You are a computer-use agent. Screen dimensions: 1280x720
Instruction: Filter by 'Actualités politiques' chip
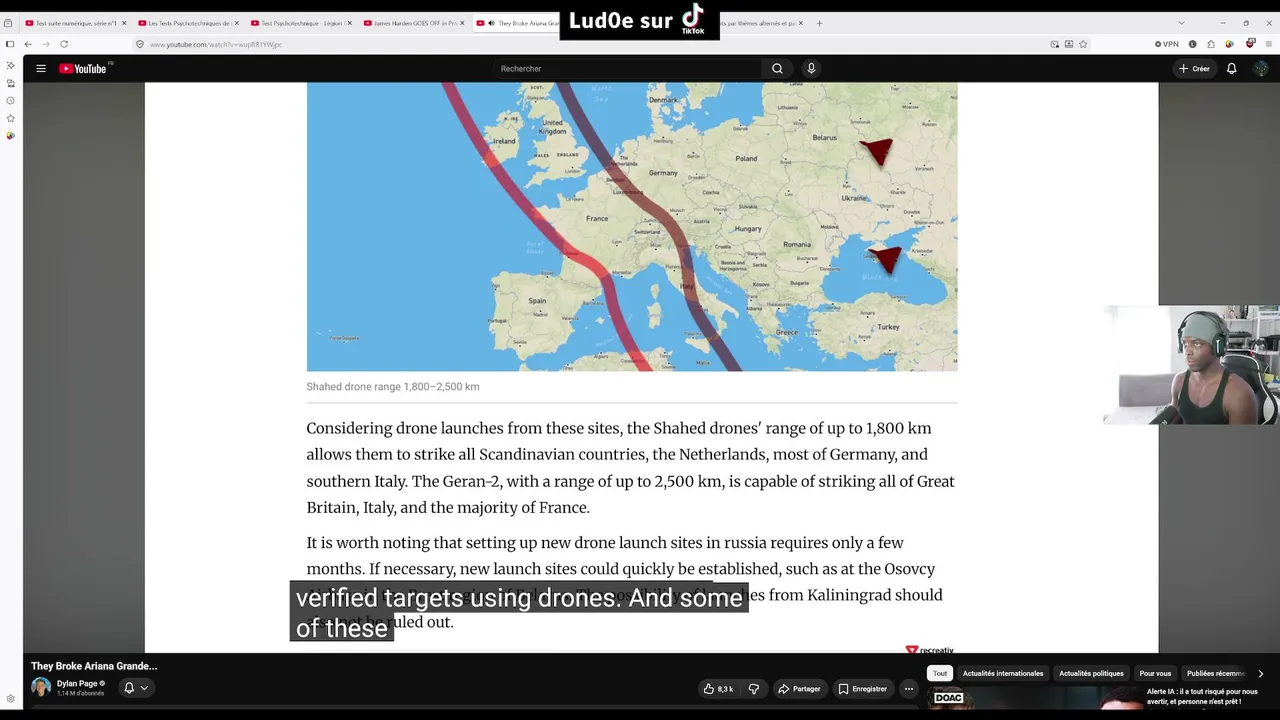[x=1091, y=674]
